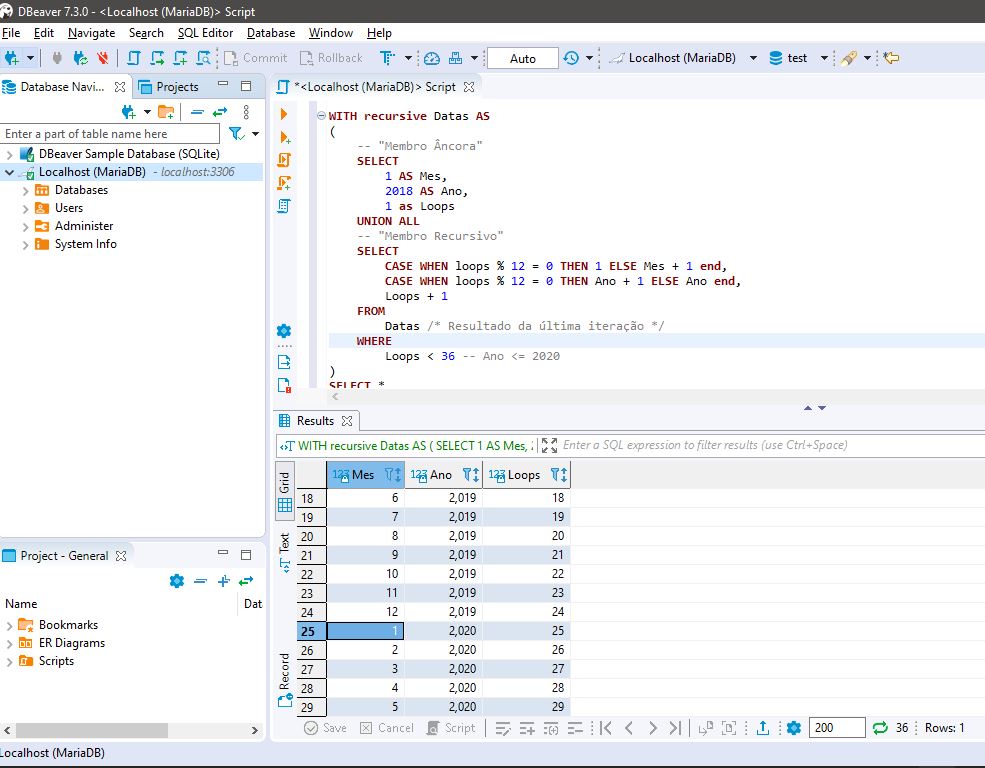Click the Collapse all icon in Database Navigator

196,111
